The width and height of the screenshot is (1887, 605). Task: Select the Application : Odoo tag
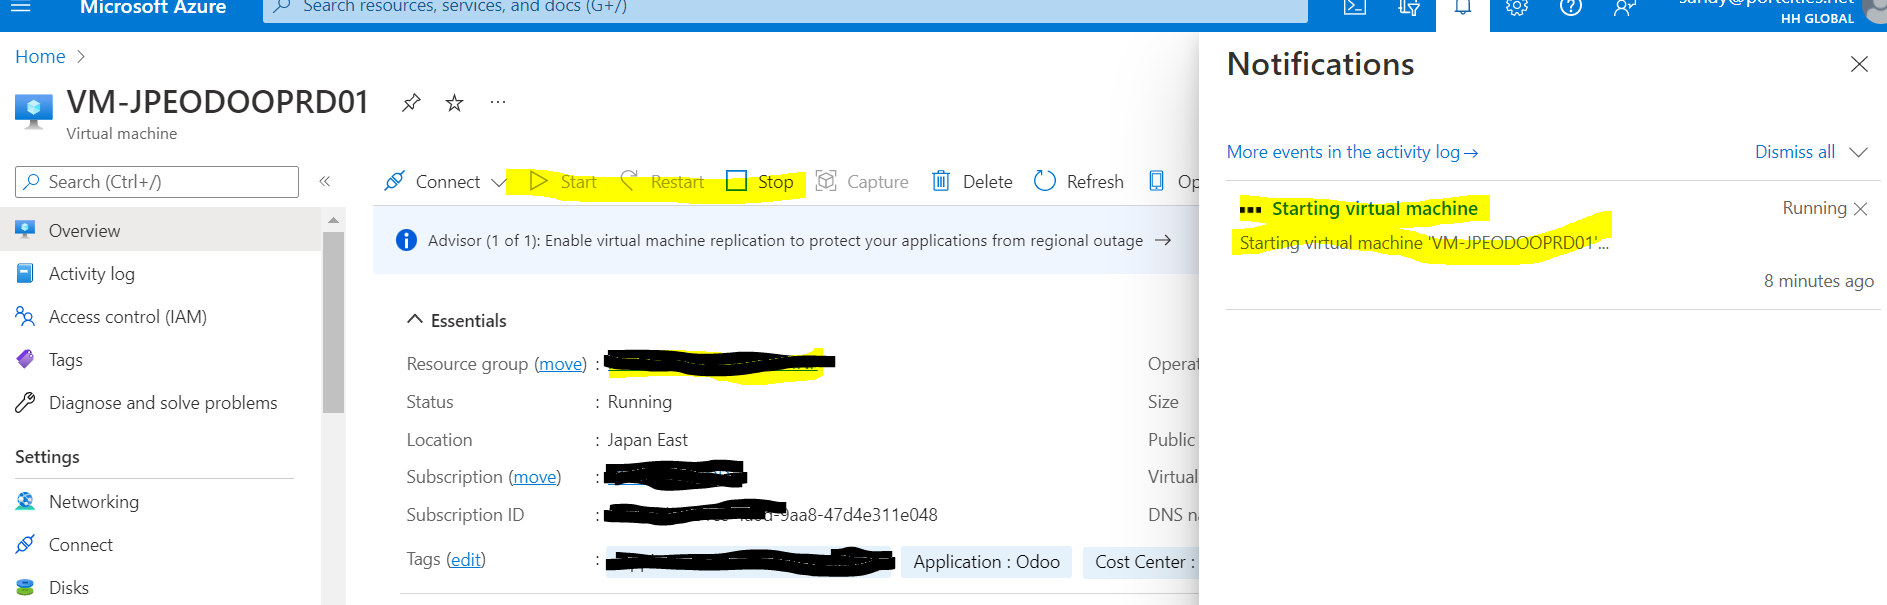coord(986,562)
